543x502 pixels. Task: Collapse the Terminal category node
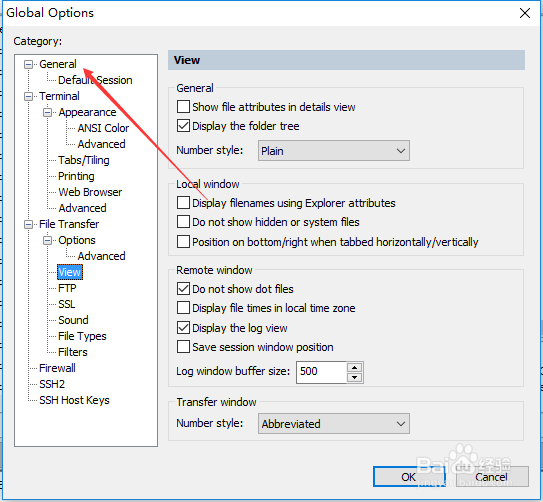click(28, 96)
